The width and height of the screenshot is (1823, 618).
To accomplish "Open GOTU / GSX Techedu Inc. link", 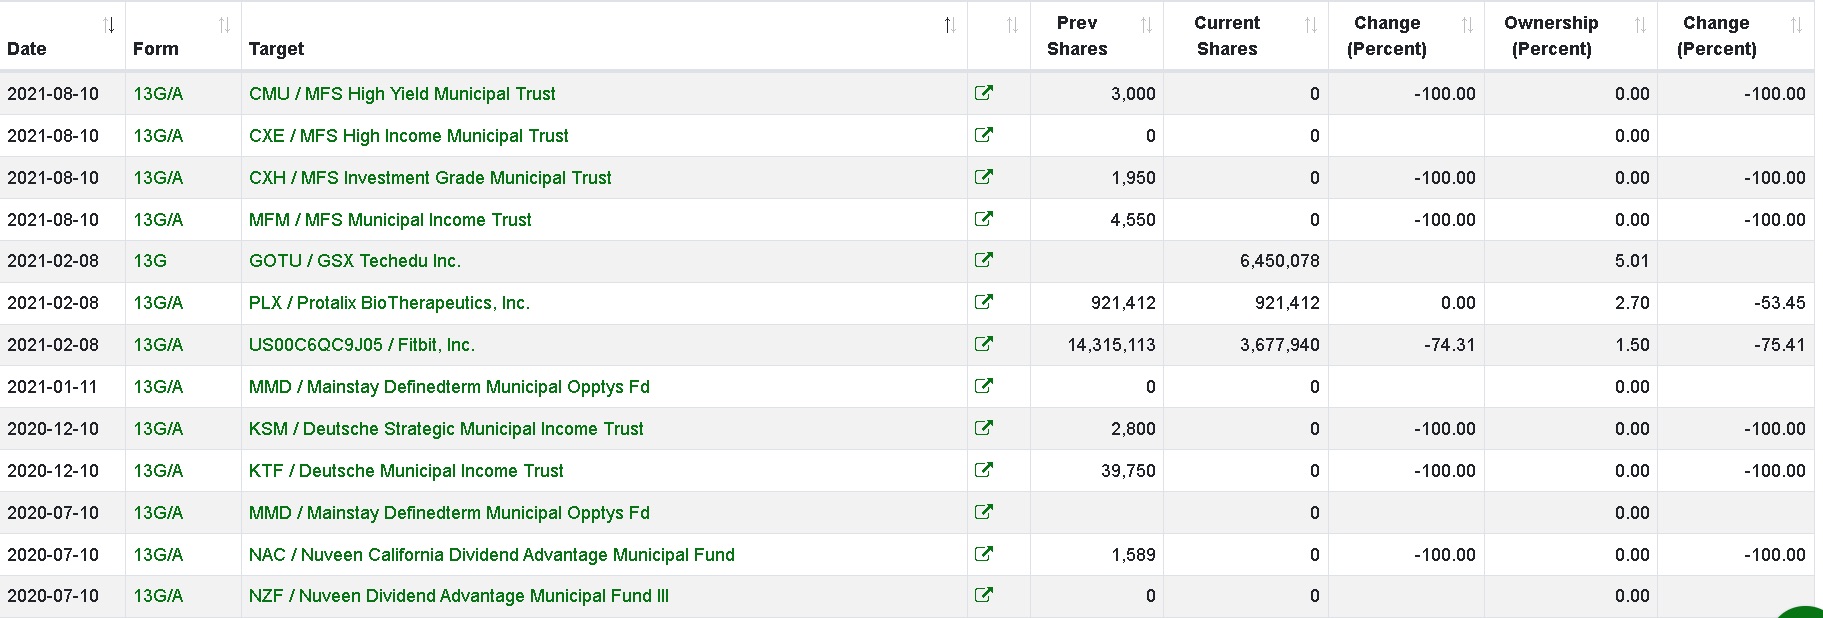I will pos(355,261).
